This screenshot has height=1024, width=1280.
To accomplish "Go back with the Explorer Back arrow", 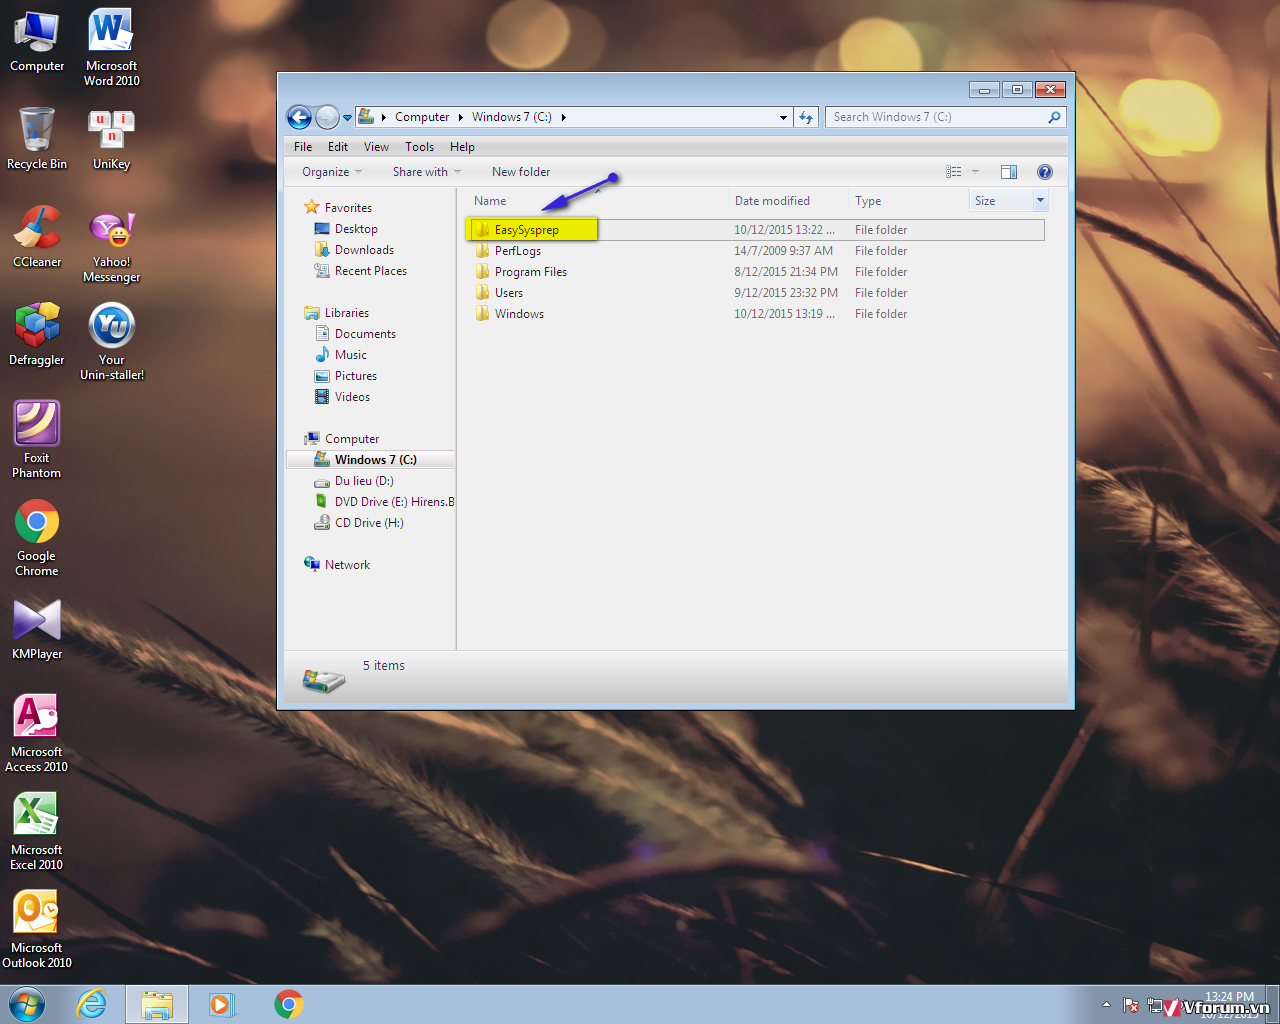I will coord(299,117).
